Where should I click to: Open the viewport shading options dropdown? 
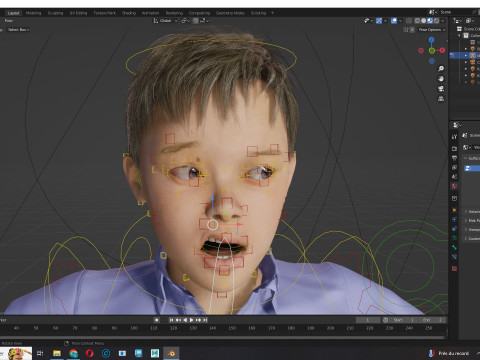443,21
